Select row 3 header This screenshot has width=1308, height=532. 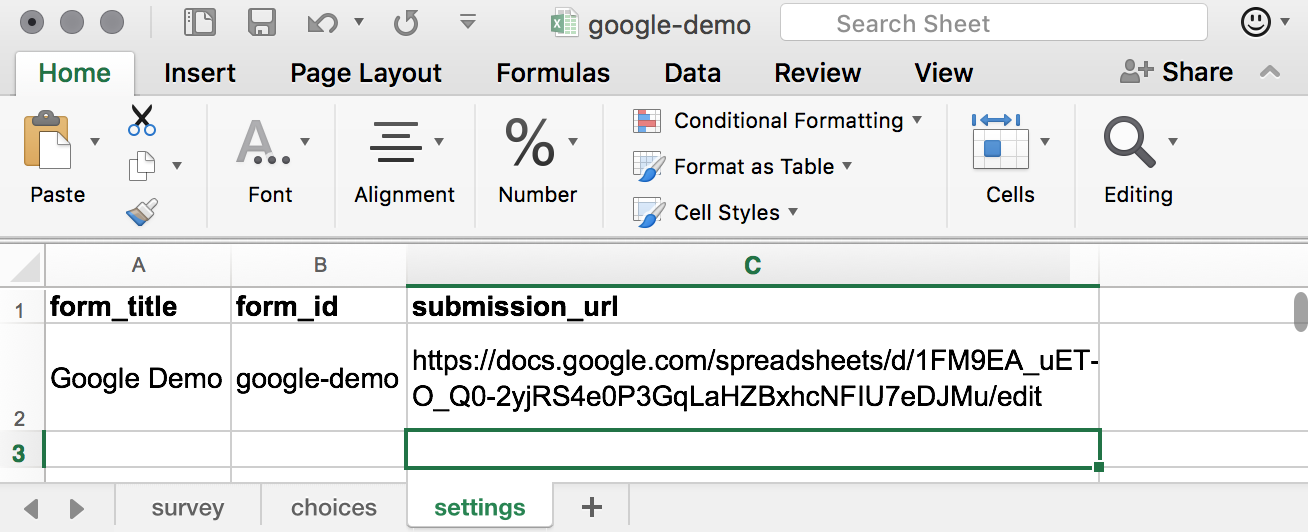[22, 450]
